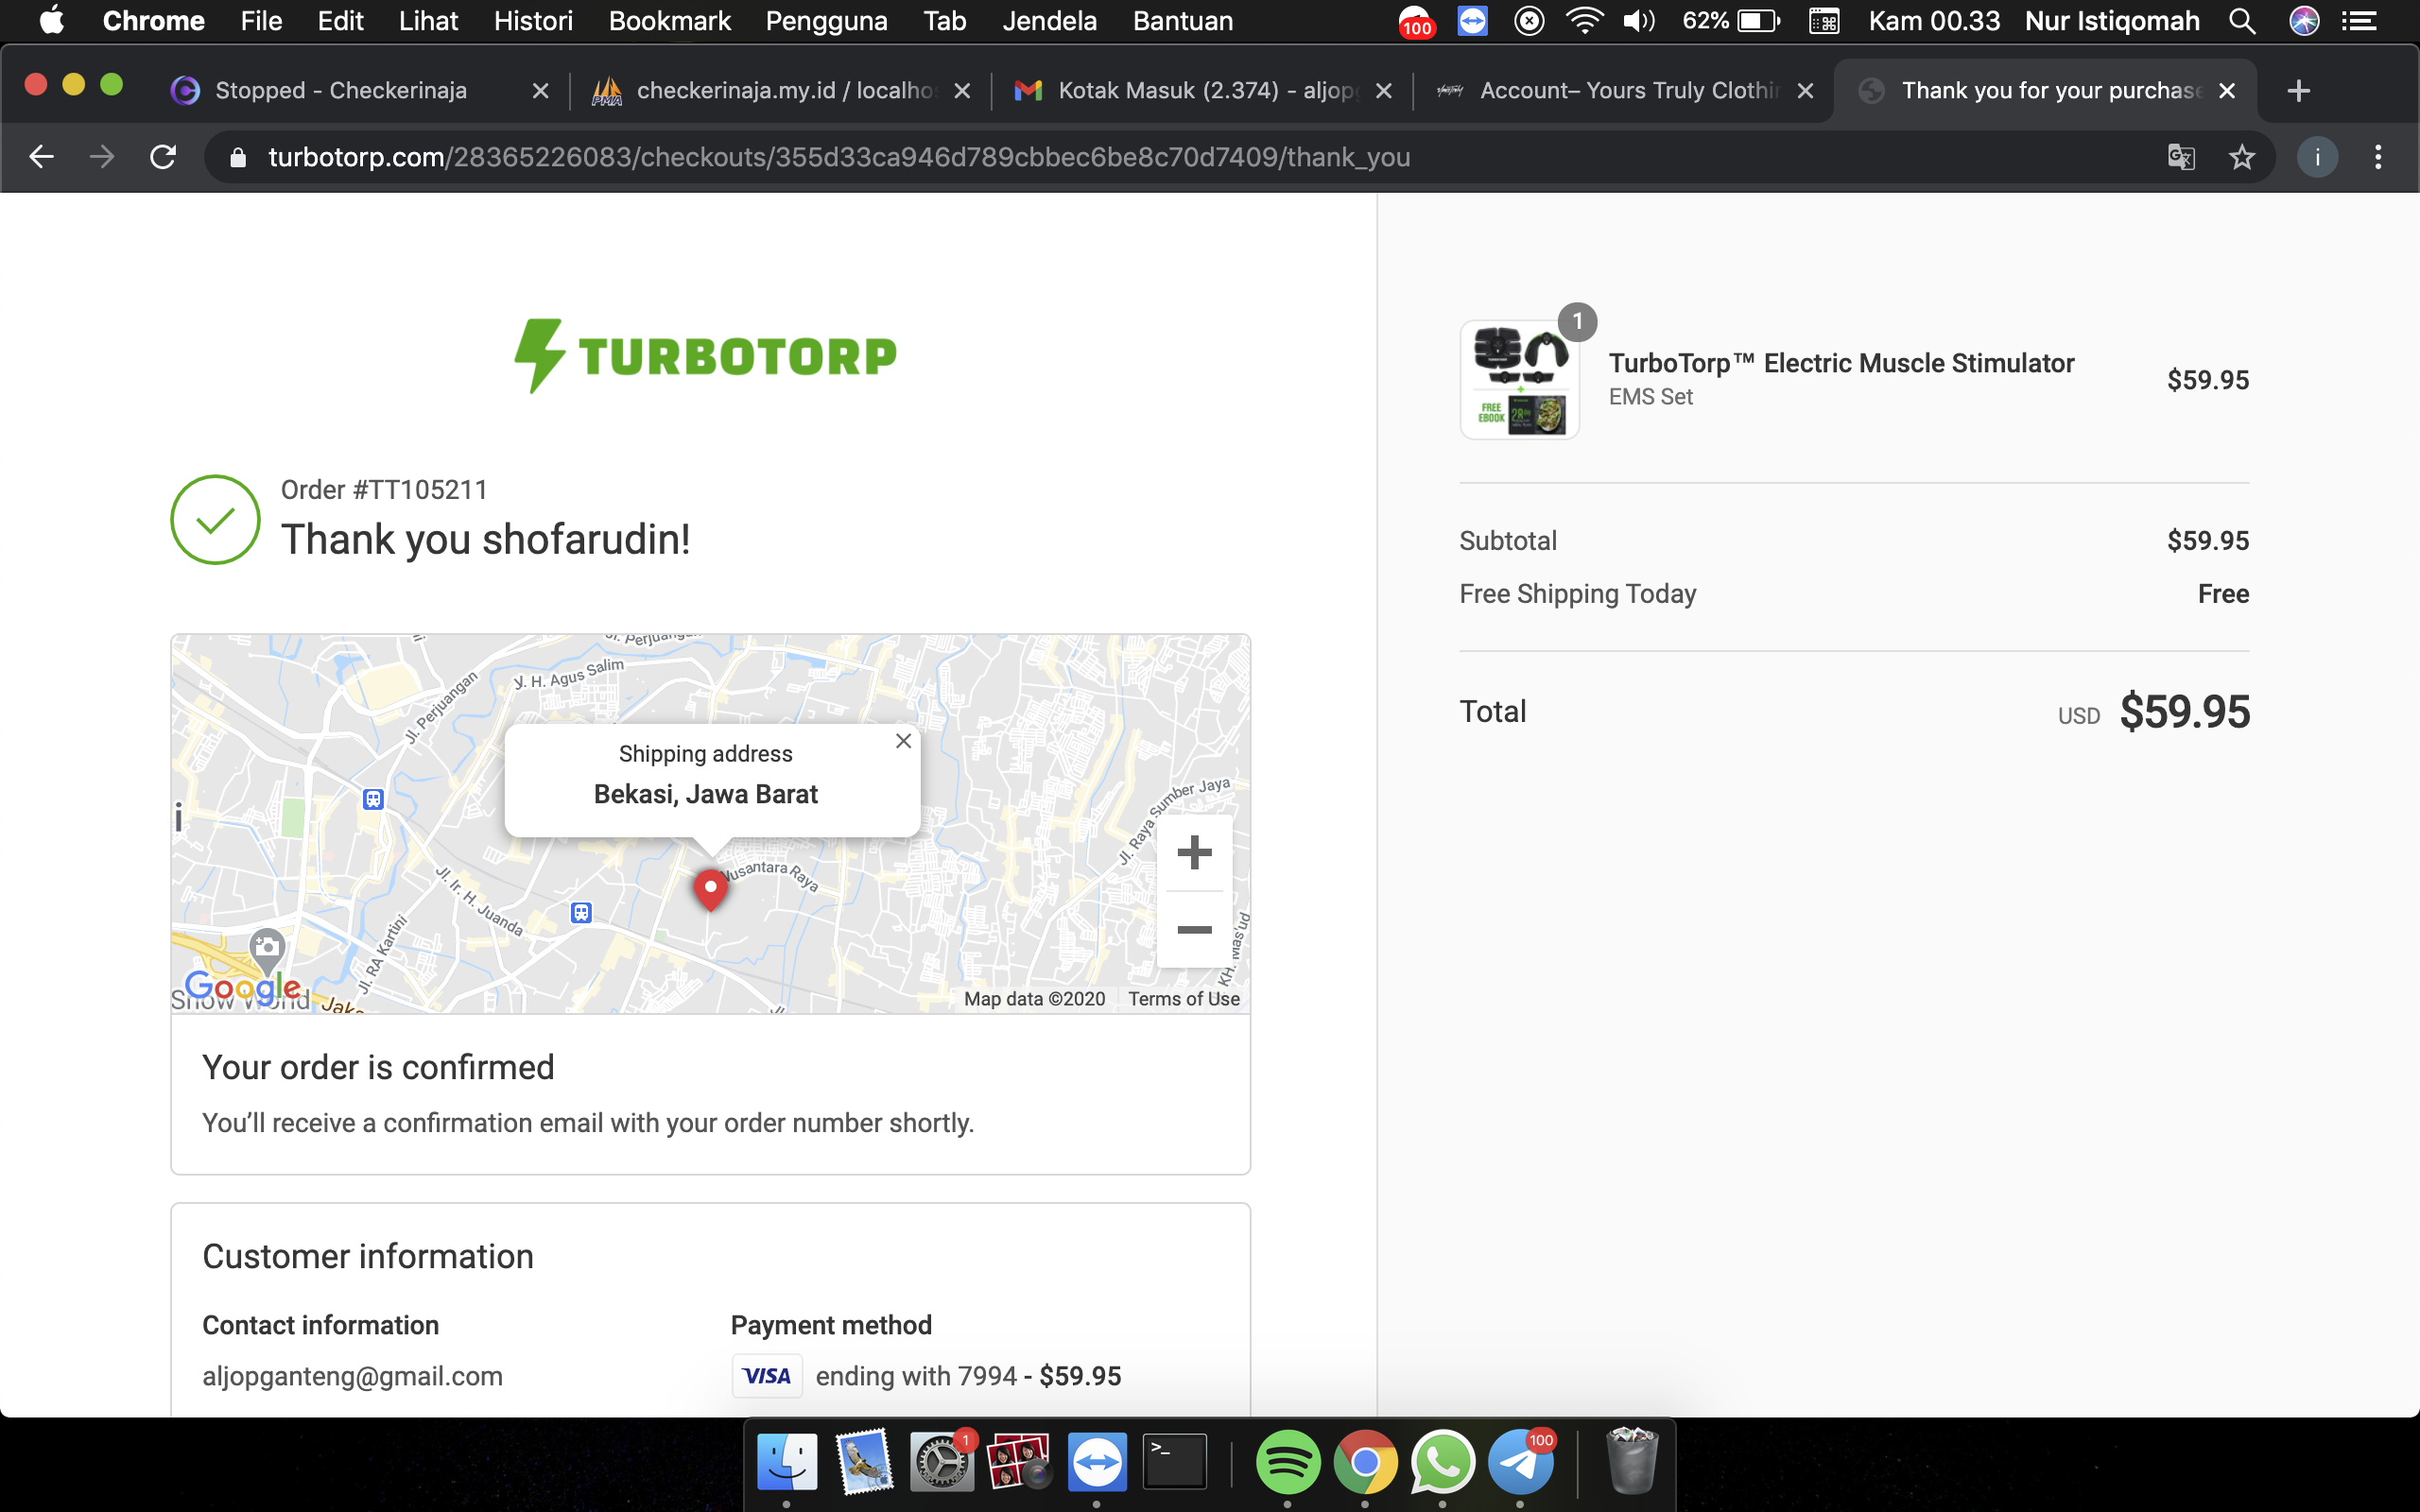Open the Bookmark menu
The height and width of the screenshot is (1512, 2420).
tap(669, 21)
